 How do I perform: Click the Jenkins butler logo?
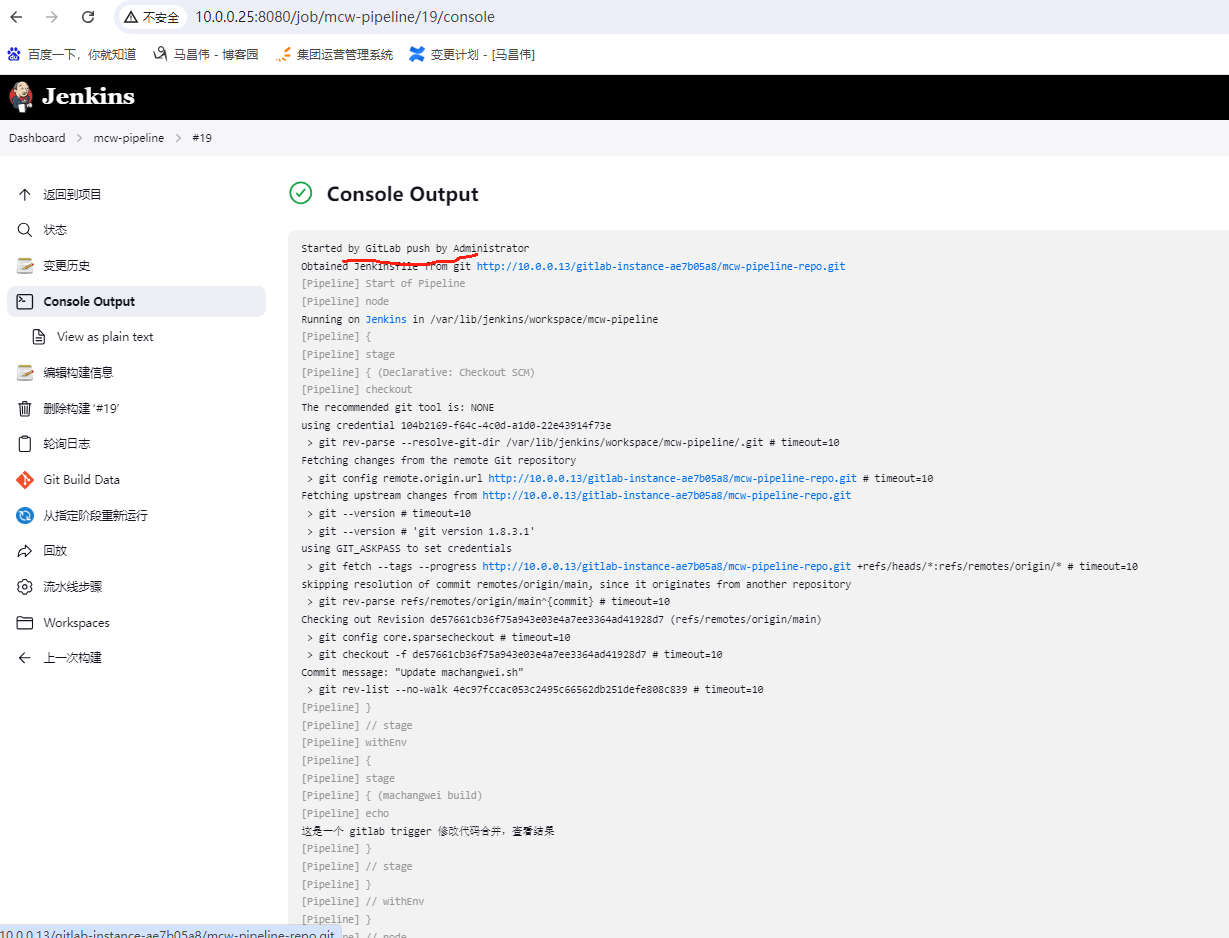pyautogui.click(x=20, y=97)
